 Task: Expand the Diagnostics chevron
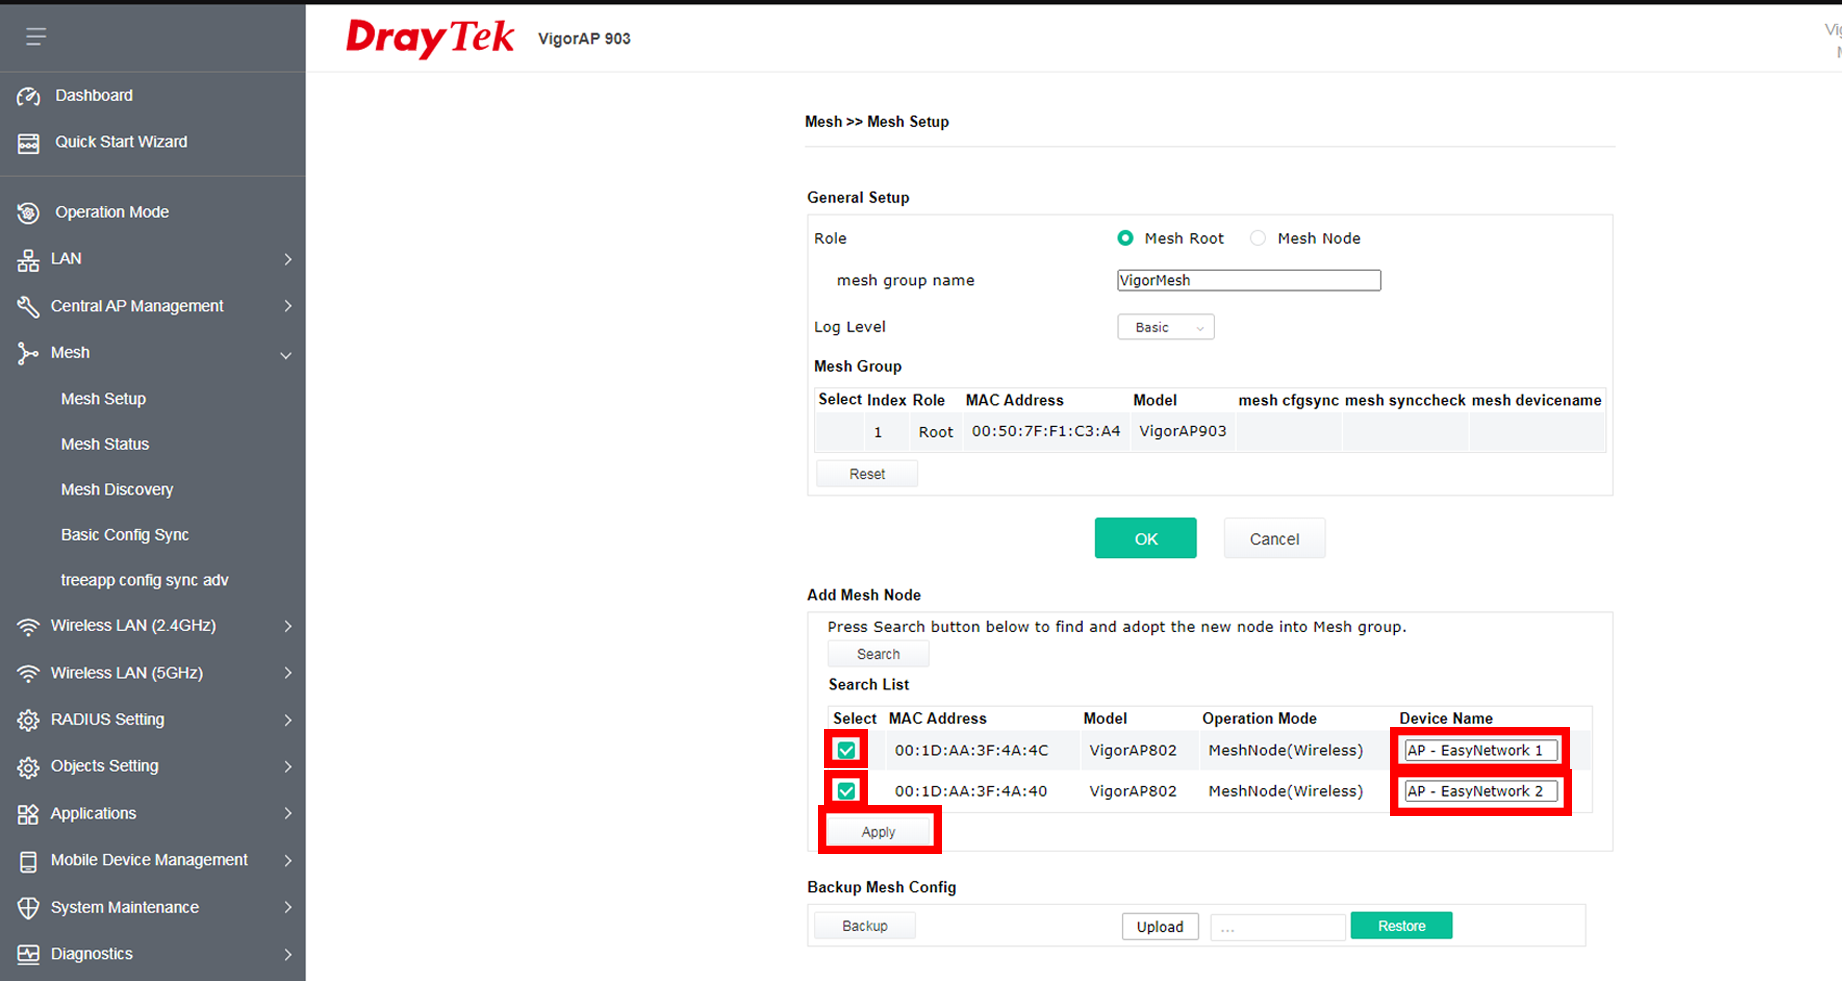point(288,954)
